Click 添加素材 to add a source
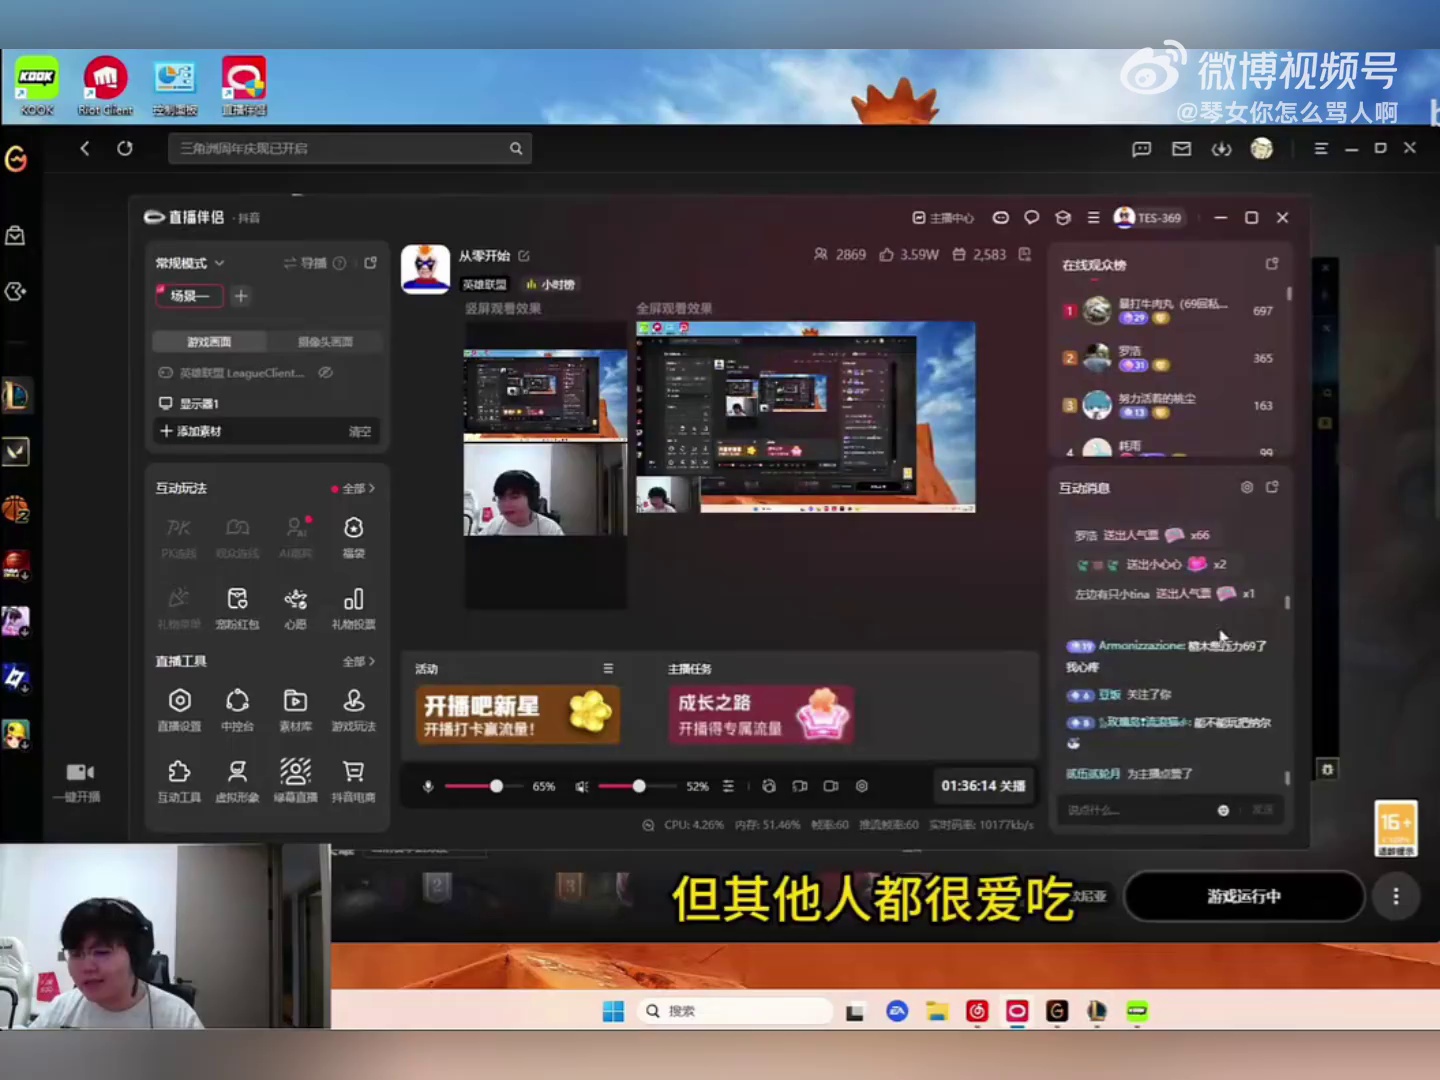 pos(191,431)
